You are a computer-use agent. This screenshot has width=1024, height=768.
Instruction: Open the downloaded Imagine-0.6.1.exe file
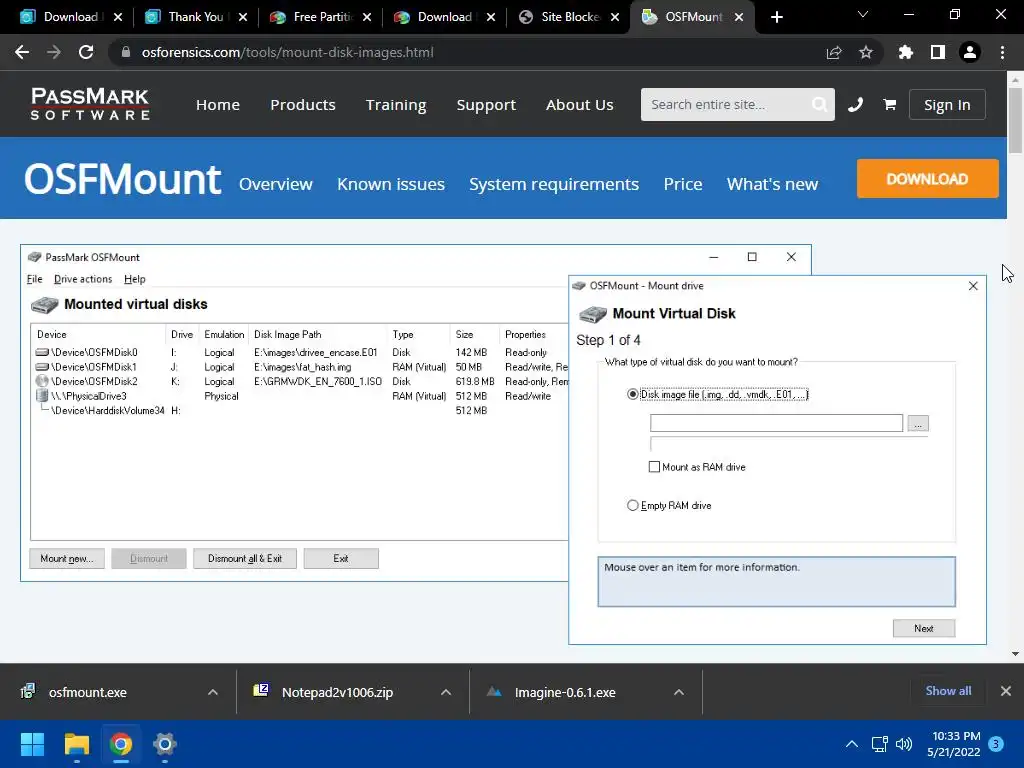(565, 692)
